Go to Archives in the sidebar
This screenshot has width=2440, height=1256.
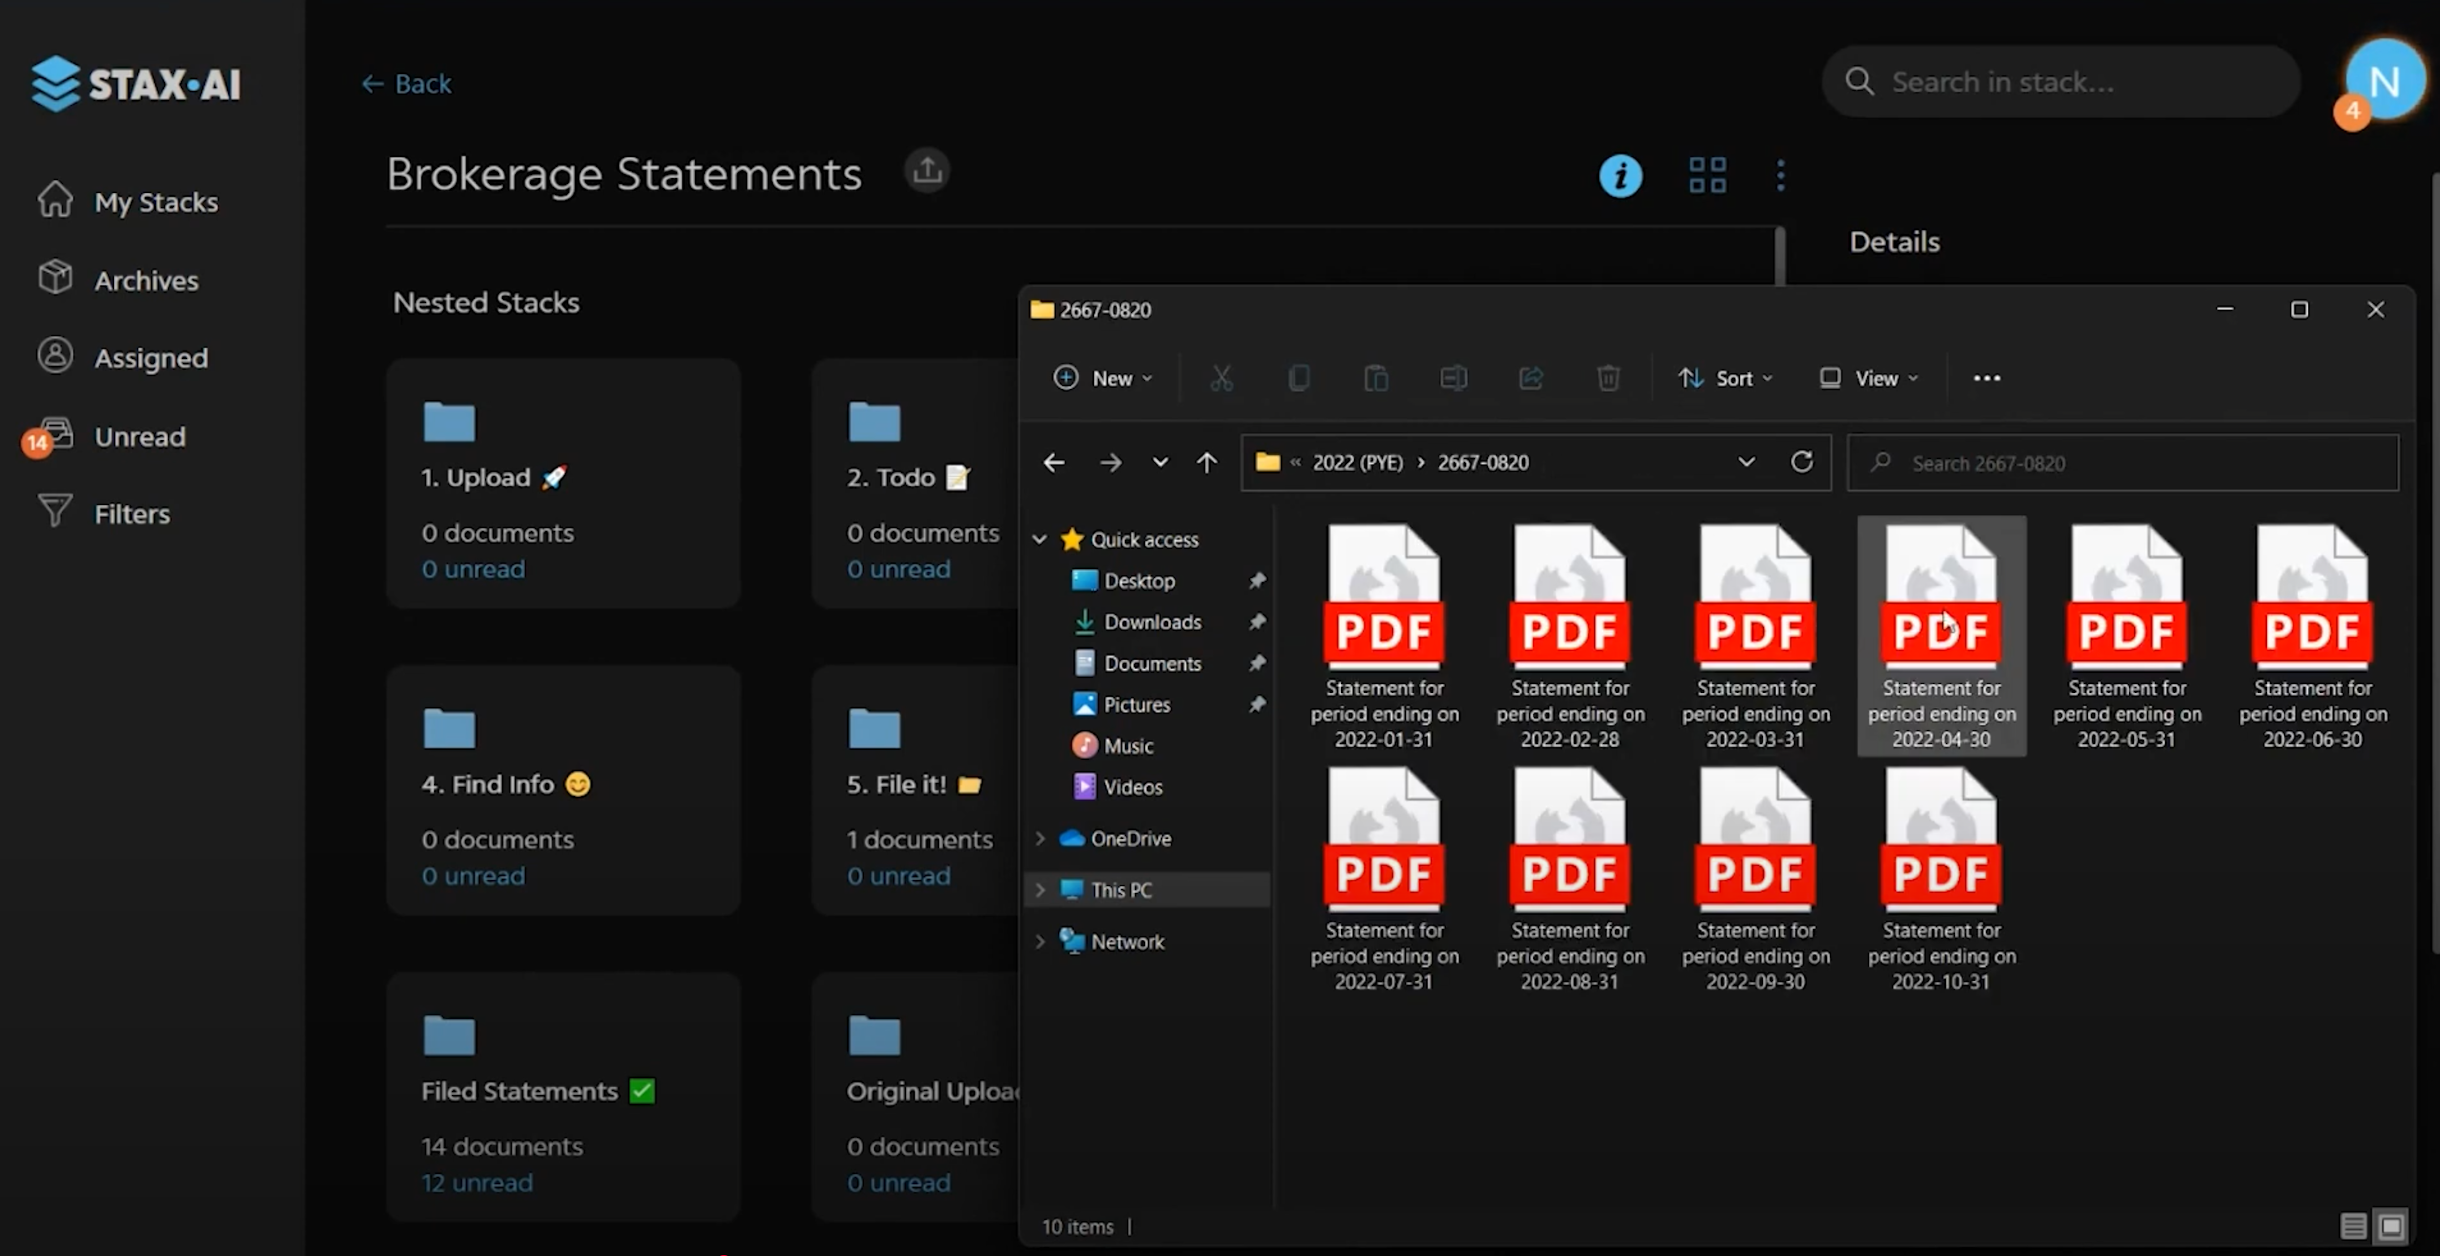[x=146, y=281]
